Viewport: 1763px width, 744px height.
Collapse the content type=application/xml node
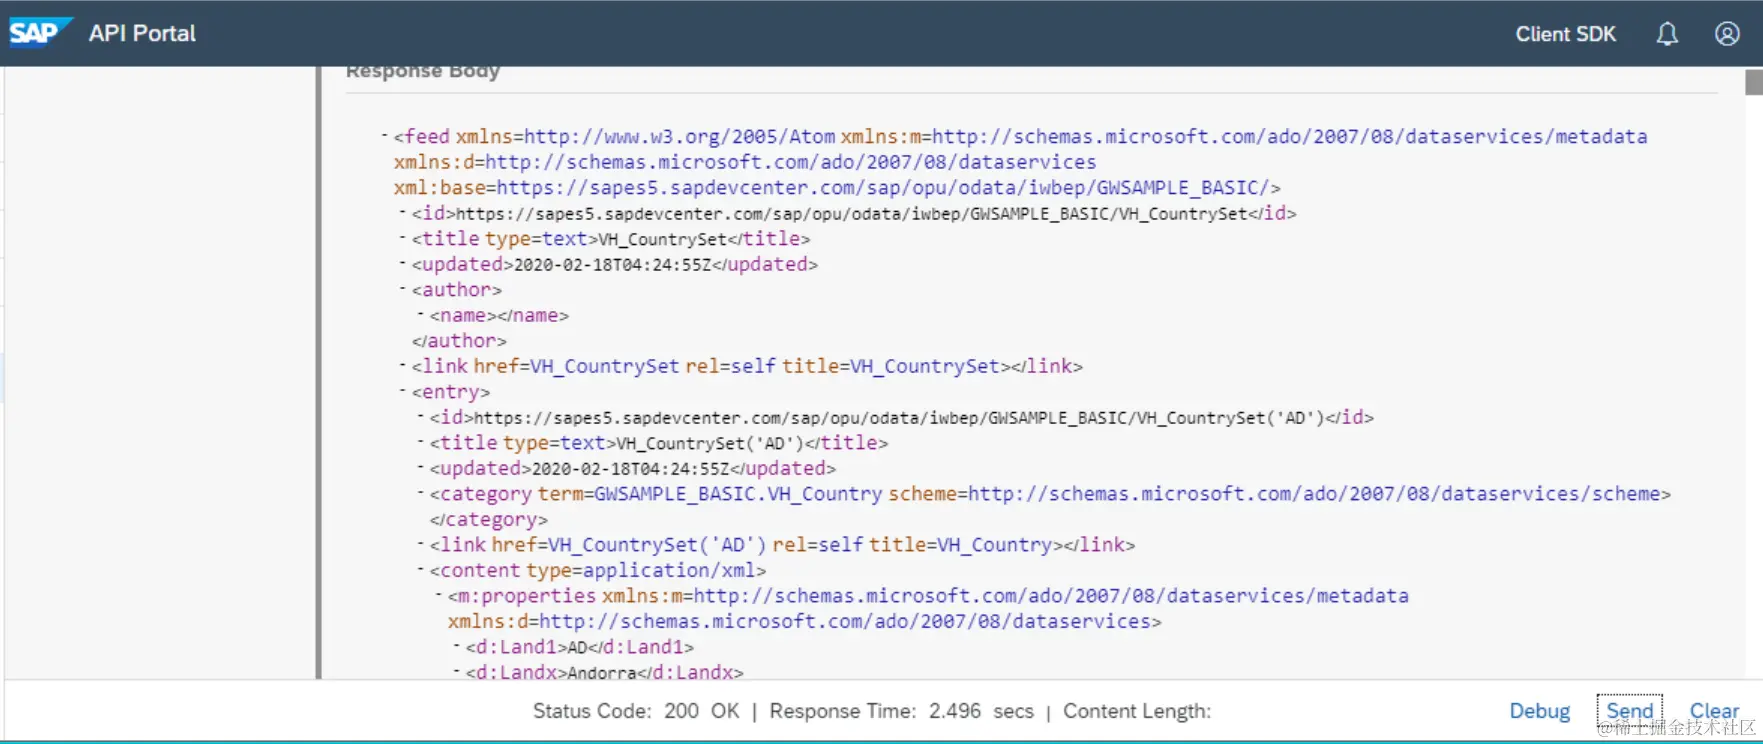pos(420,570)
